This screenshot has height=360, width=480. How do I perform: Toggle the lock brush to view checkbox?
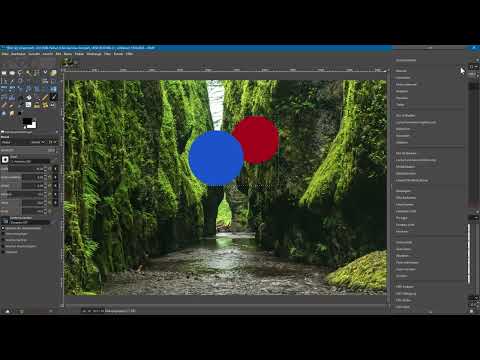pyautogui.click(x=3, y=246)
